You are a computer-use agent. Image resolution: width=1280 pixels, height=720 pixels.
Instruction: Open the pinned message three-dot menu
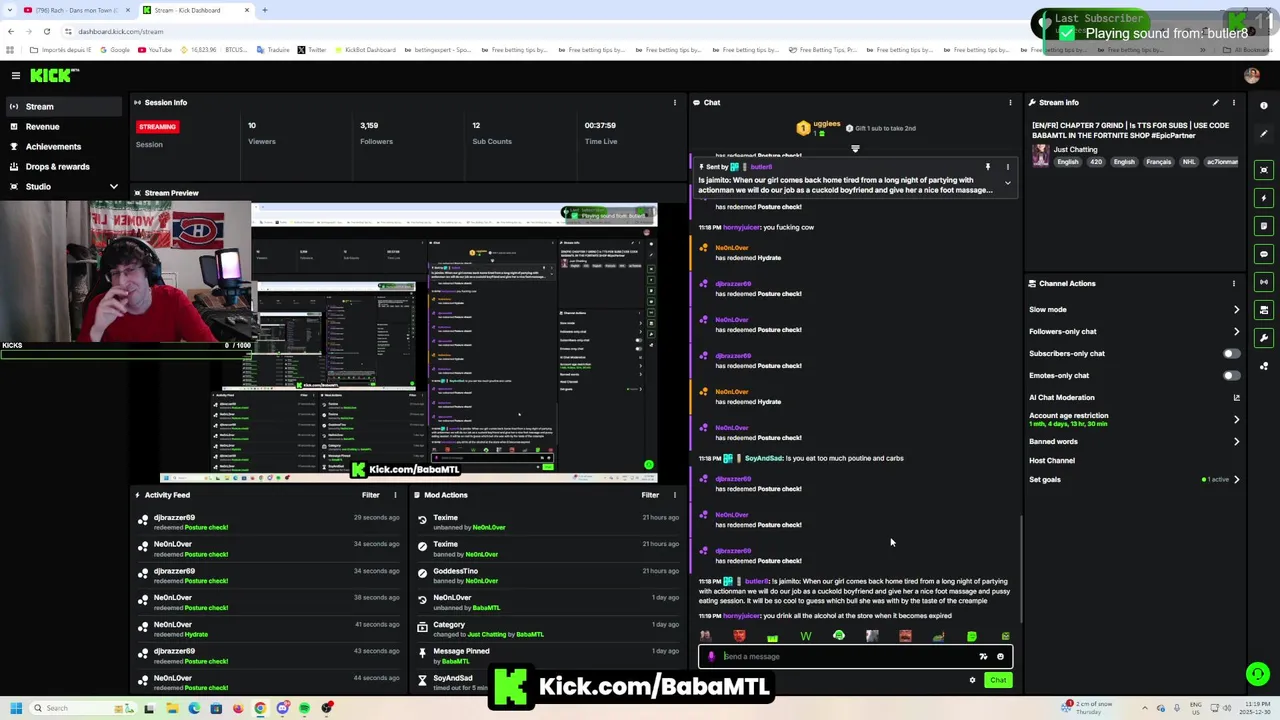coord(1007,167)
